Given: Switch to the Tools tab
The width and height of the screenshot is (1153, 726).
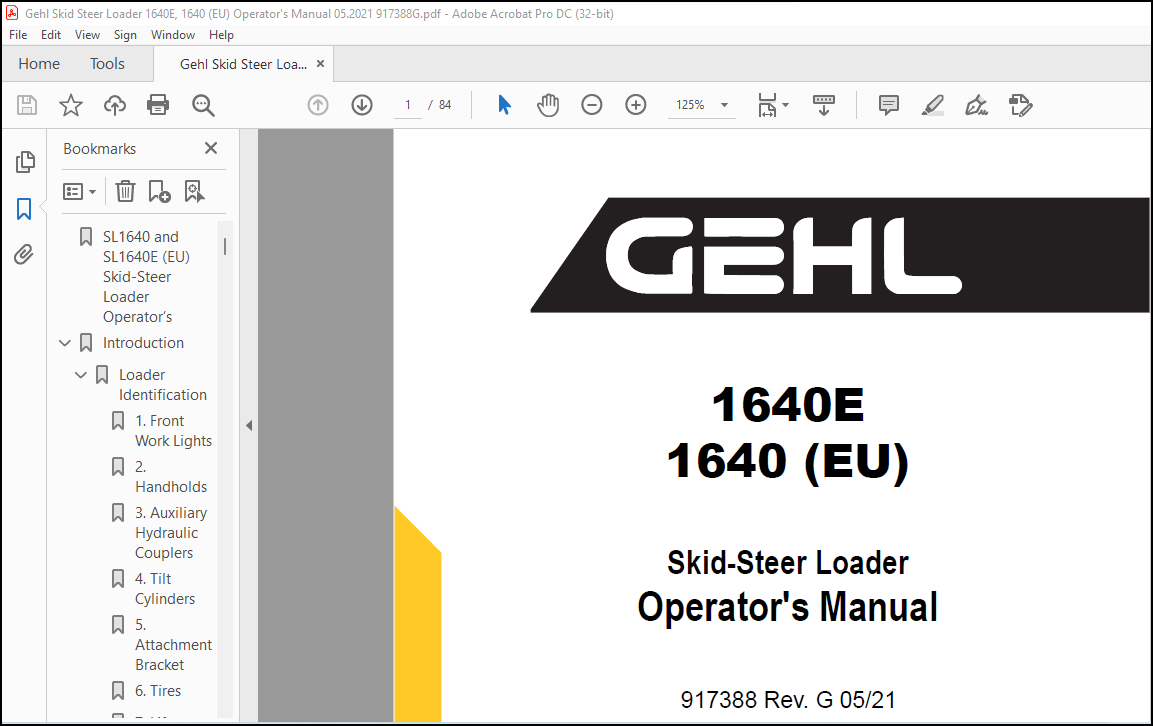Looking at the screenshot, I should click(x=107, y=64).
